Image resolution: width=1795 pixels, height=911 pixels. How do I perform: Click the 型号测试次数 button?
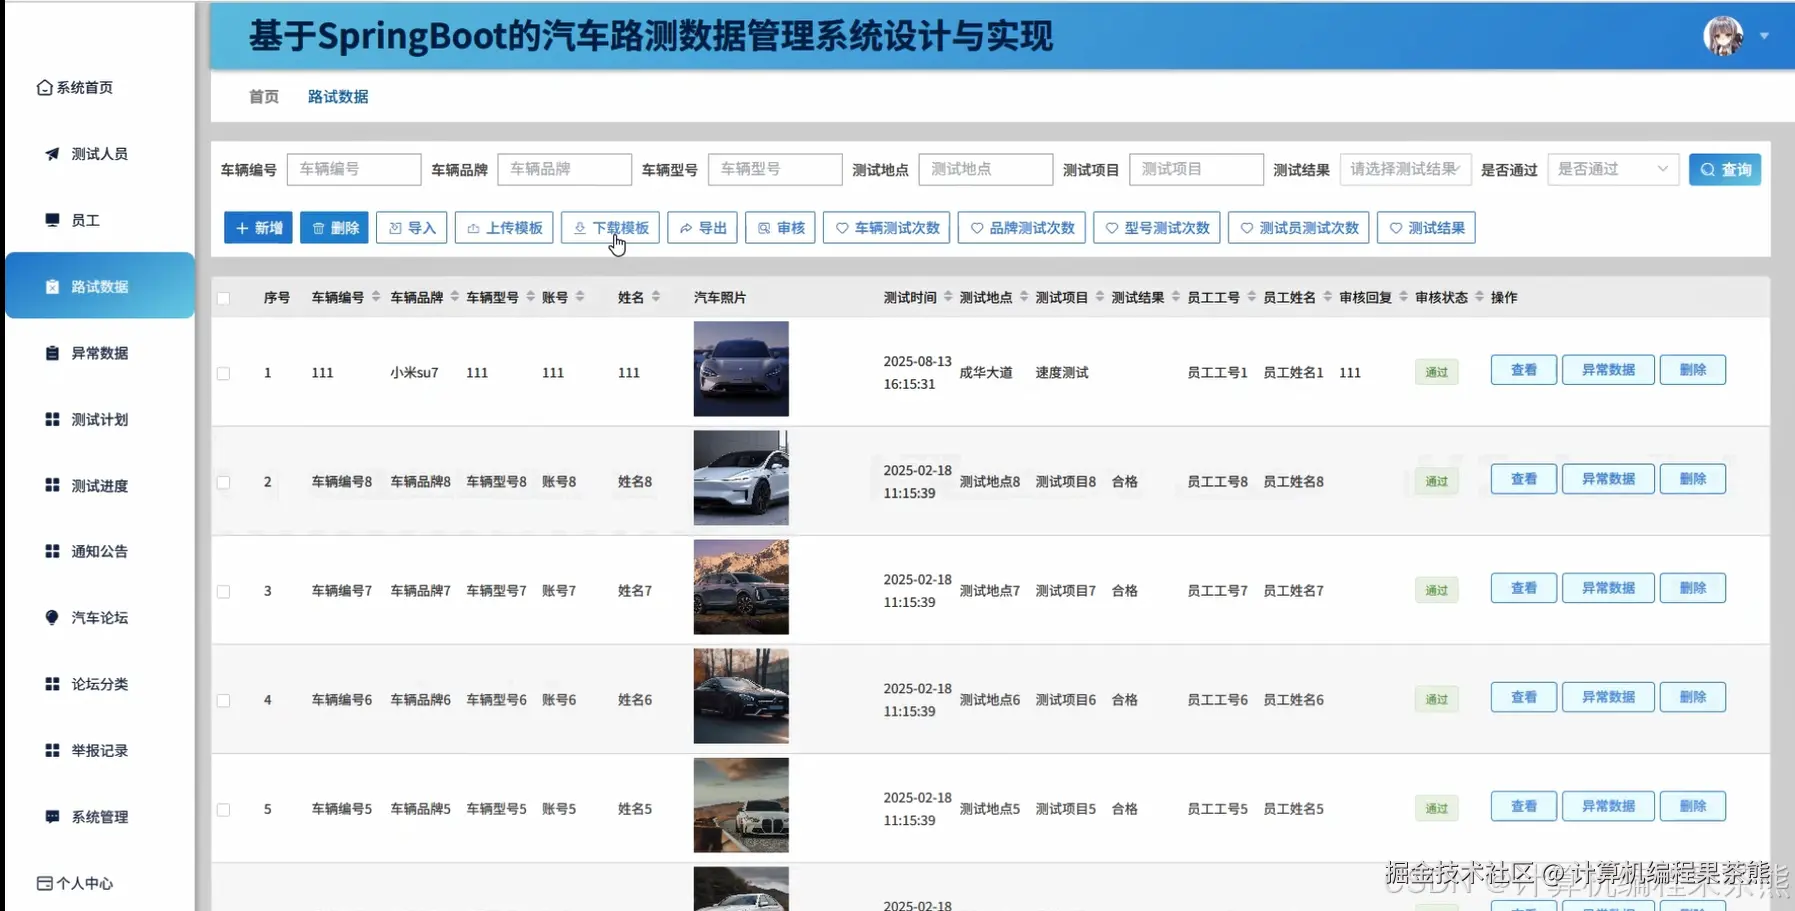click(x=1157, y=228)
